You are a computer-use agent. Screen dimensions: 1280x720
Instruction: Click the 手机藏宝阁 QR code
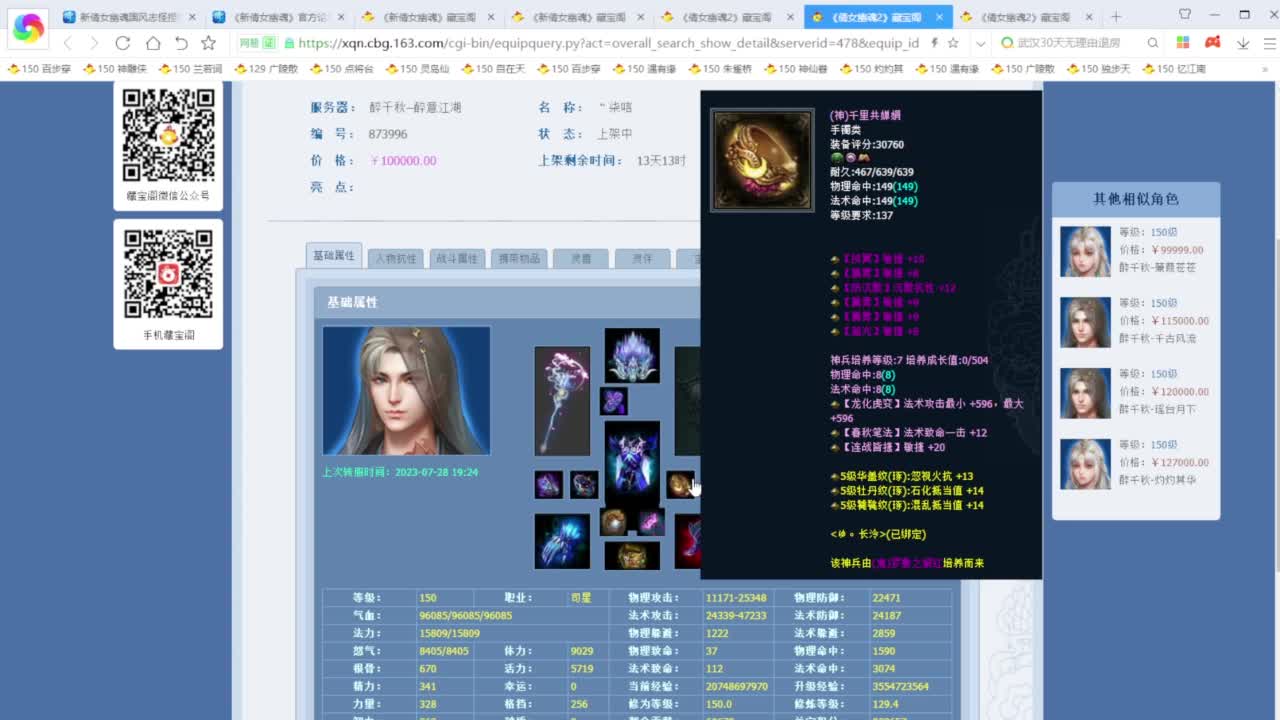168,274
